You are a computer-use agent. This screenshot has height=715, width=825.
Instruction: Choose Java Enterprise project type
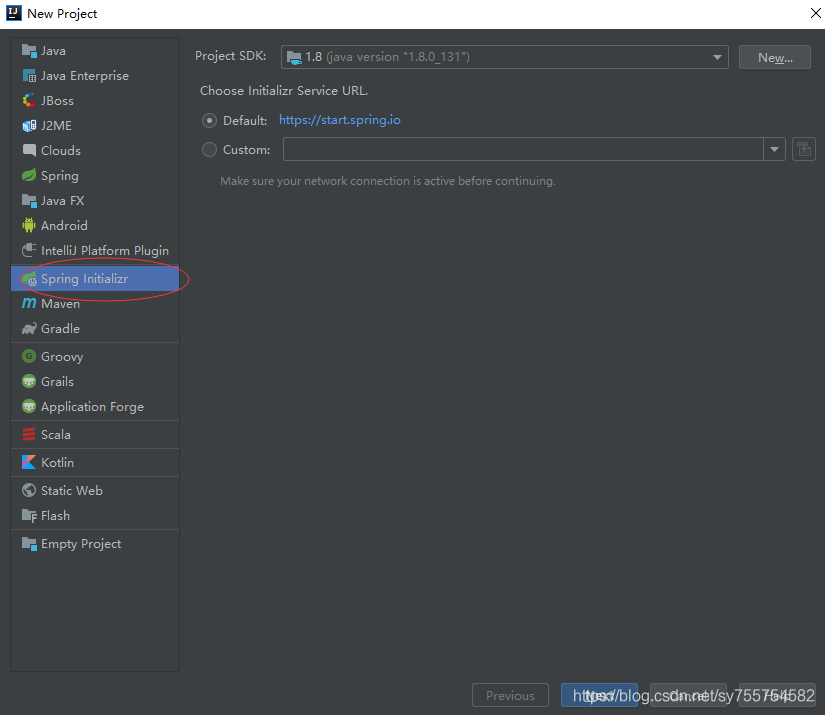tap(95, 76)
